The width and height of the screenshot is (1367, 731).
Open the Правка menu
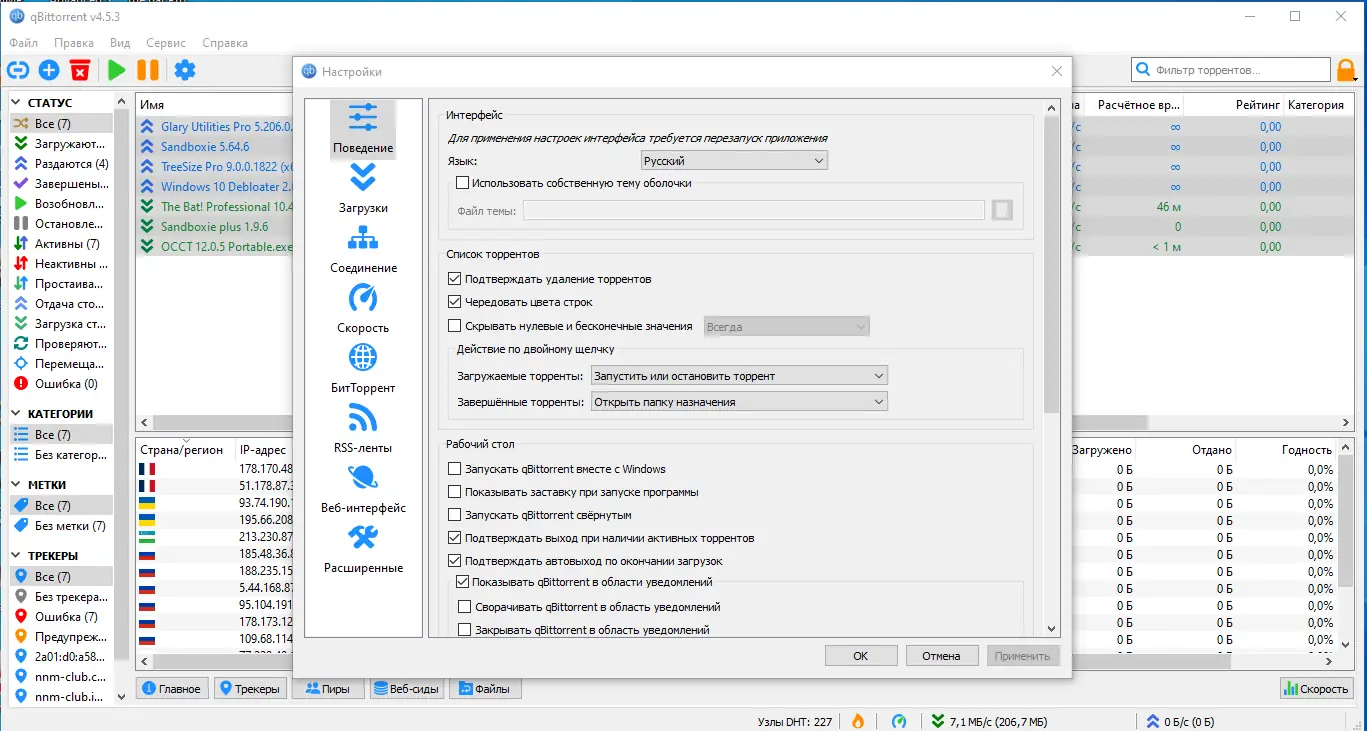[74, 43]
